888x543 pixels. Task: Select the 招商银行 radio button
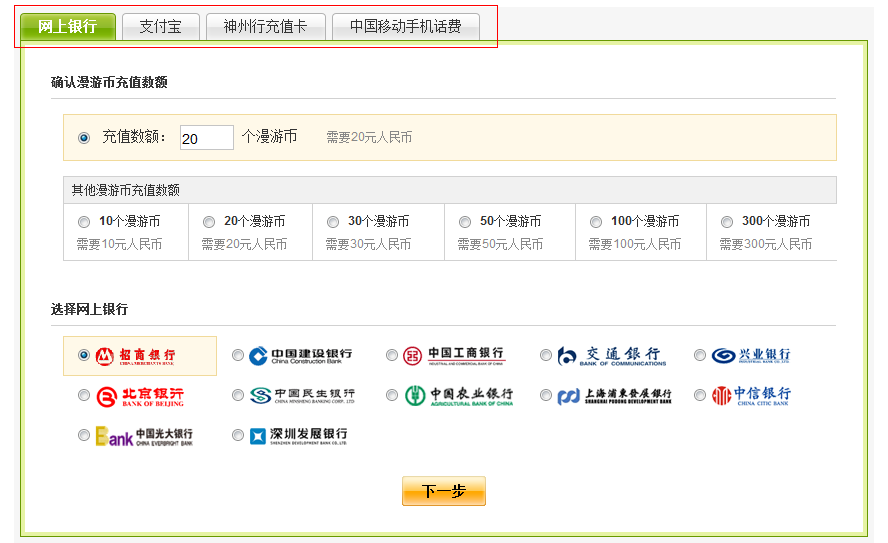[x=84, y=355]
